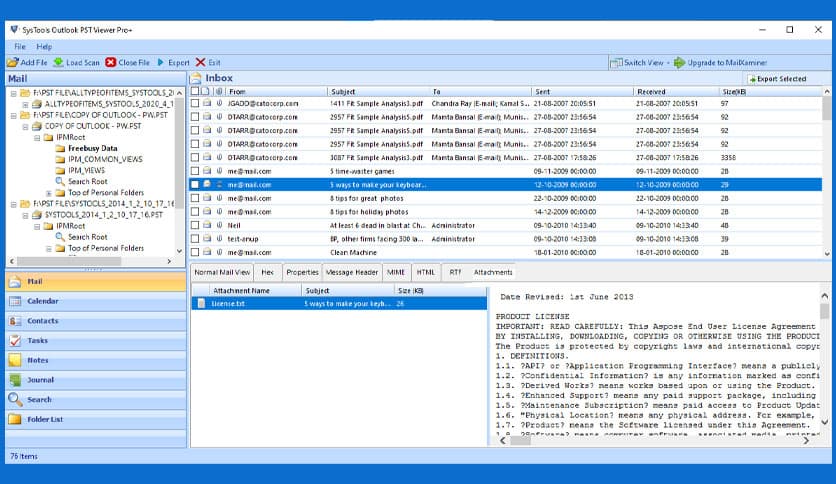Switch to the HTML tab
This screenshot has height=484, width=836.
426,272
